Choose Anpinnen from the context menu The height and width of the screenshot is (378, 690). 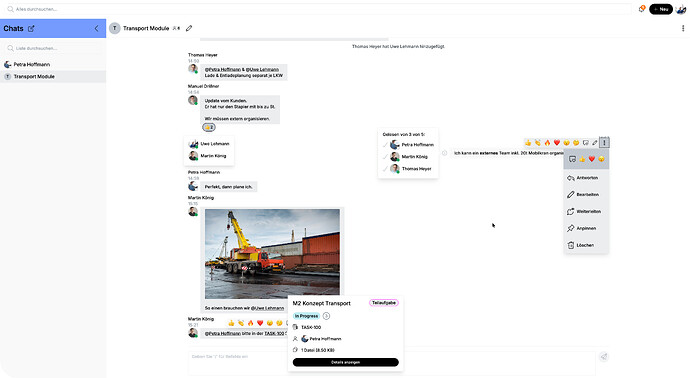pyautogui.click(x=586, y=228)
